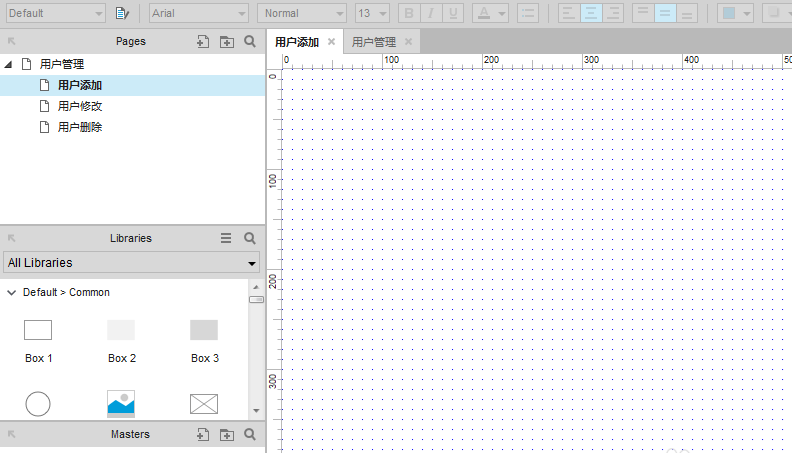792x453 pixels.
Task: Align text to the bottom
Action: point(687,13)
